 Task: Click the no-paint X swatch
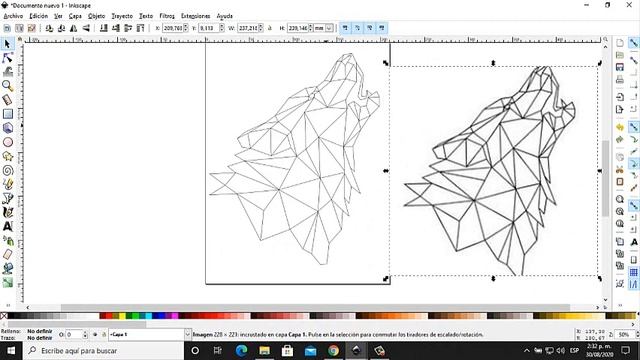click(x=4, y=316)
